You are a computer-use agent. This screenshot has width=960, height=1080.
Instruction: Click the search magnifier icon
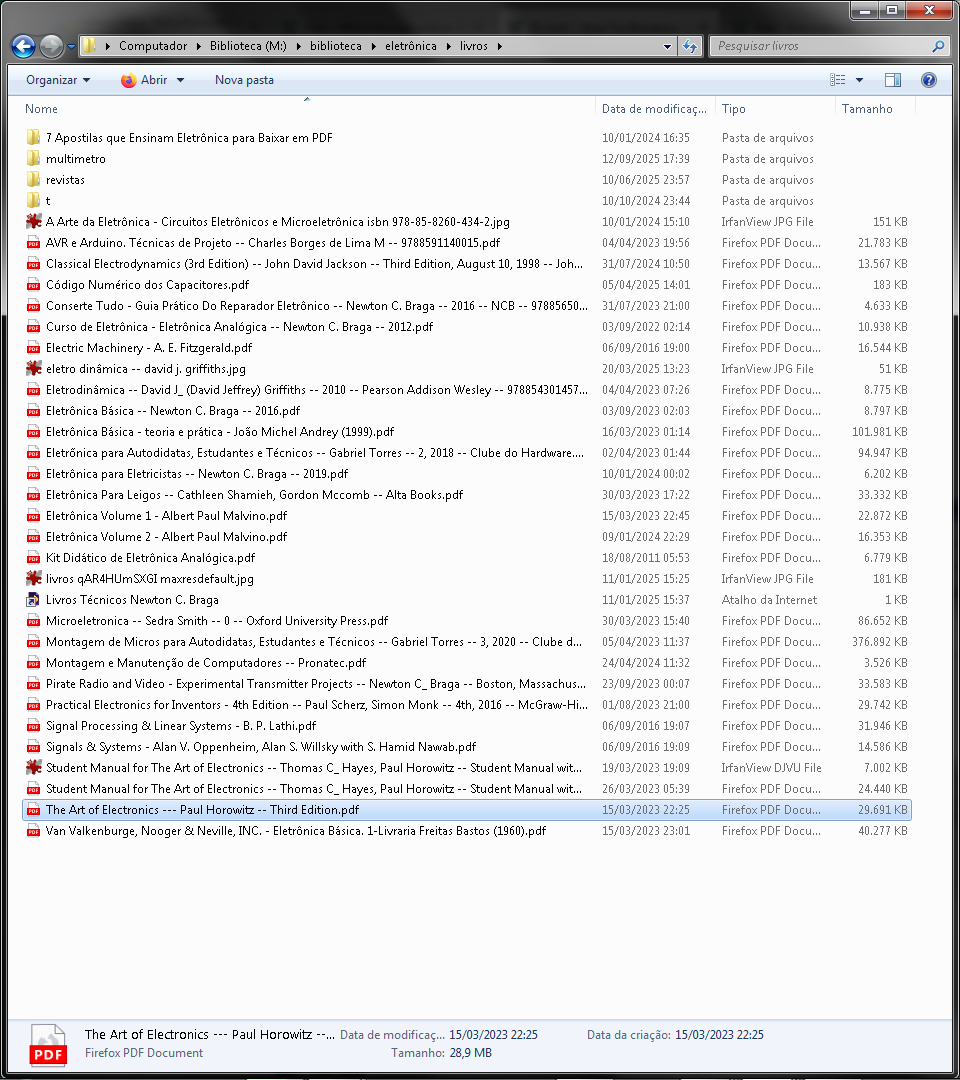coord(938,46)
